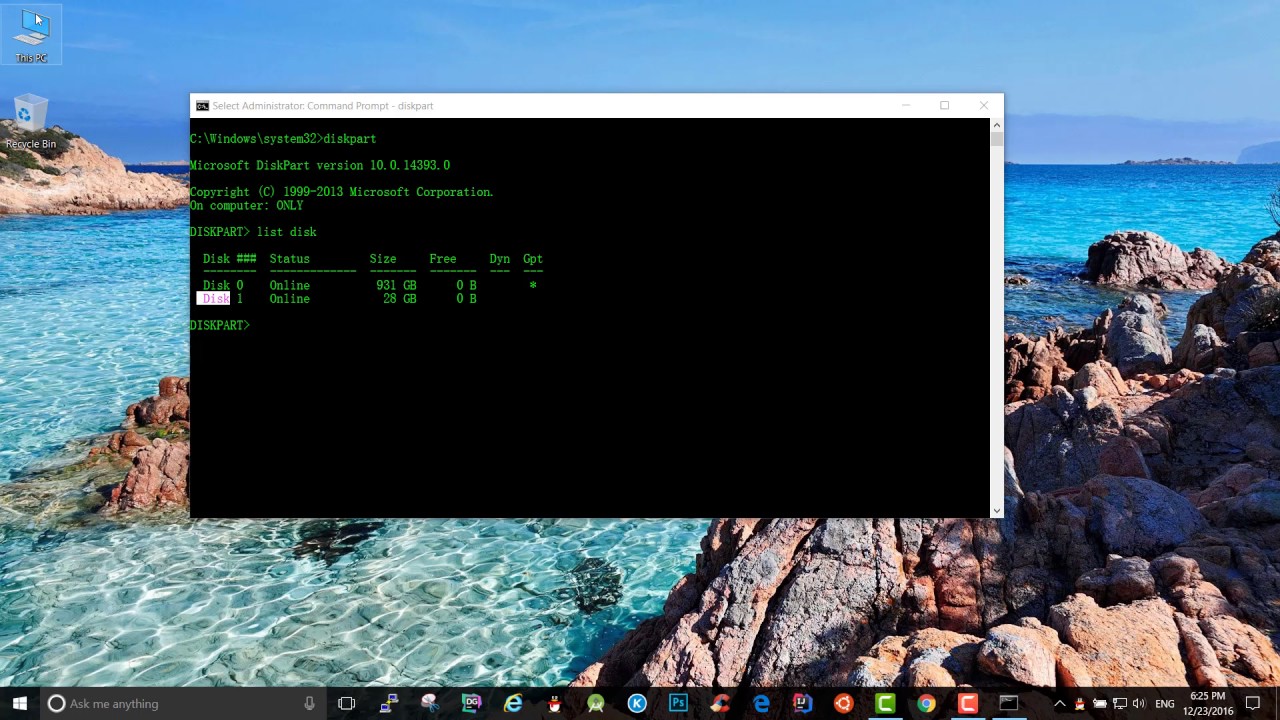Click the scrollbar down arrow in Command Prompt
This screenshot has width=1280, height=720.
pos(996,511)
